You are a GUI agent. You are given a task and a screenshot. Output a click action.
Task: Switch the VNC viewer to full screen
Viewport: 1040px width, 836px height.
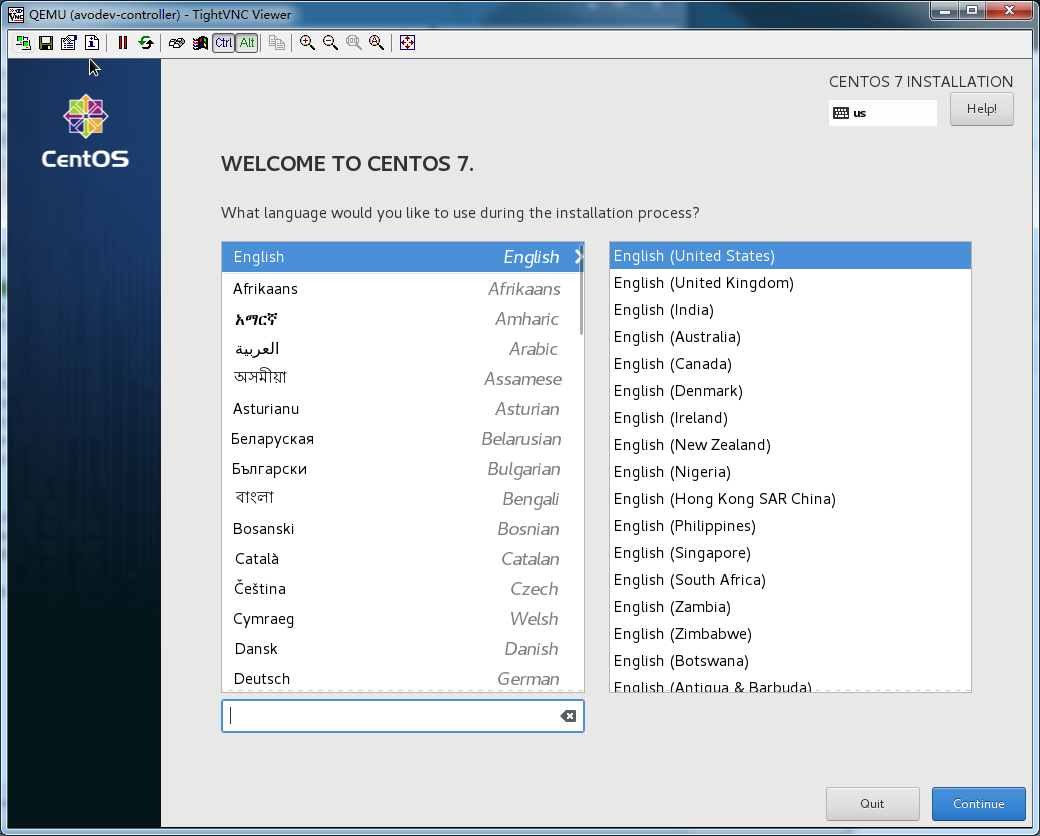click(407, 42)
